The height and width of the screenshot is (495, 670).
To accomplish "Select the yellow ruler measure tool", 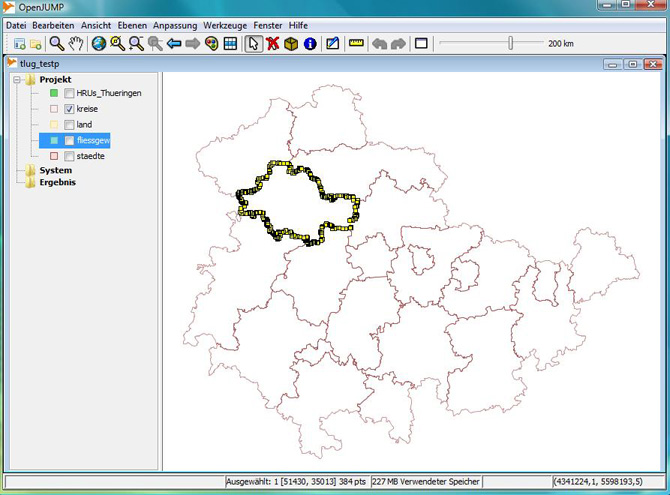I will tap(357, 44).
